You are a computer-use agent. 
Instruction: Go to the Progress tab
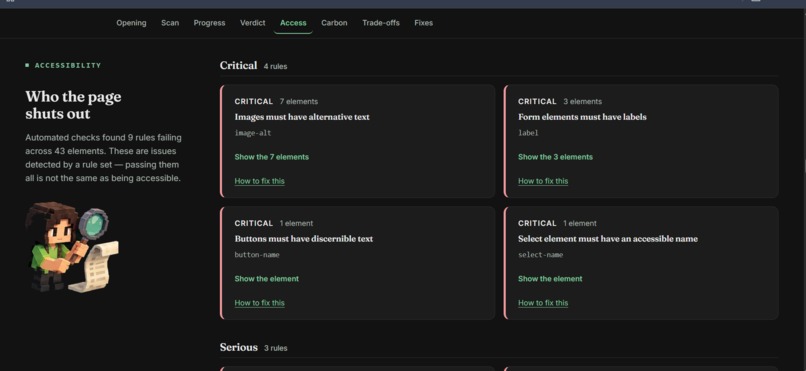pos(209,23)
